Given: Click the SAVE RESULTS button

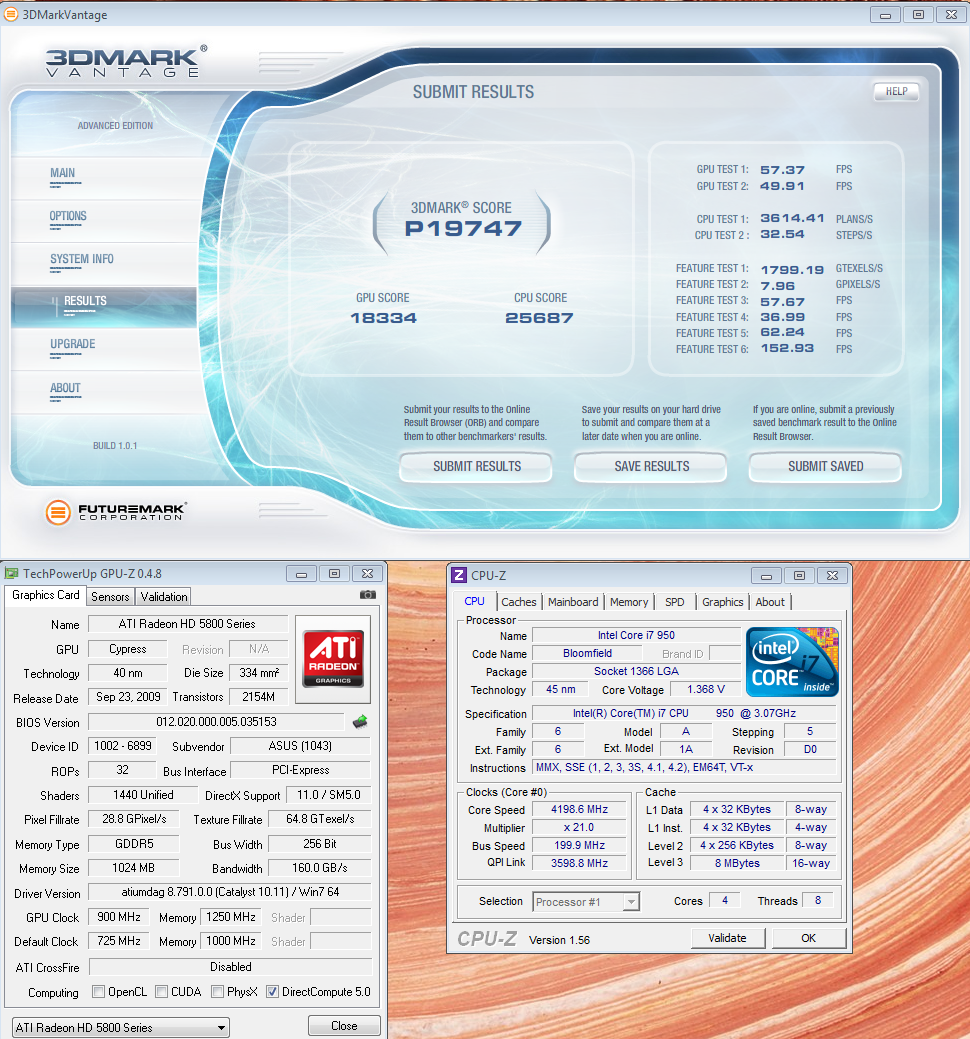Looking at the screenshot, I should pyautogui.click(x=651, y=466).
